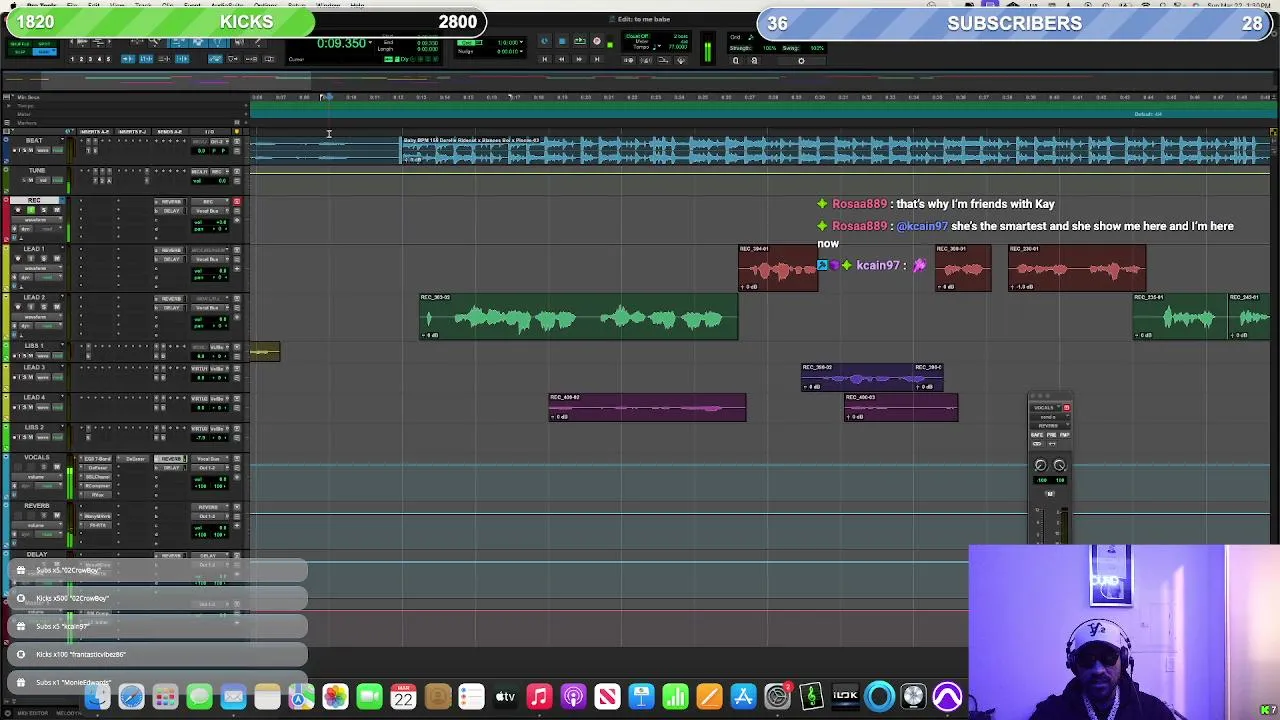Screen dimensions: 1280x720
Task: Open the Window menu
Action: point(328,5)
